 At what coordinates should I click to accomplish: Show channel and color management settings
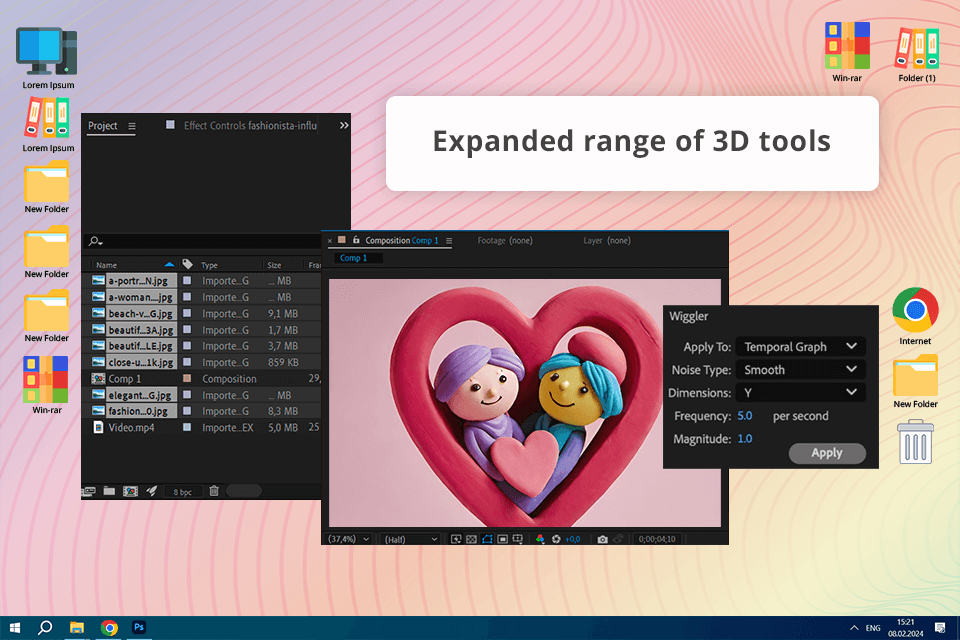tap(540, 539)
